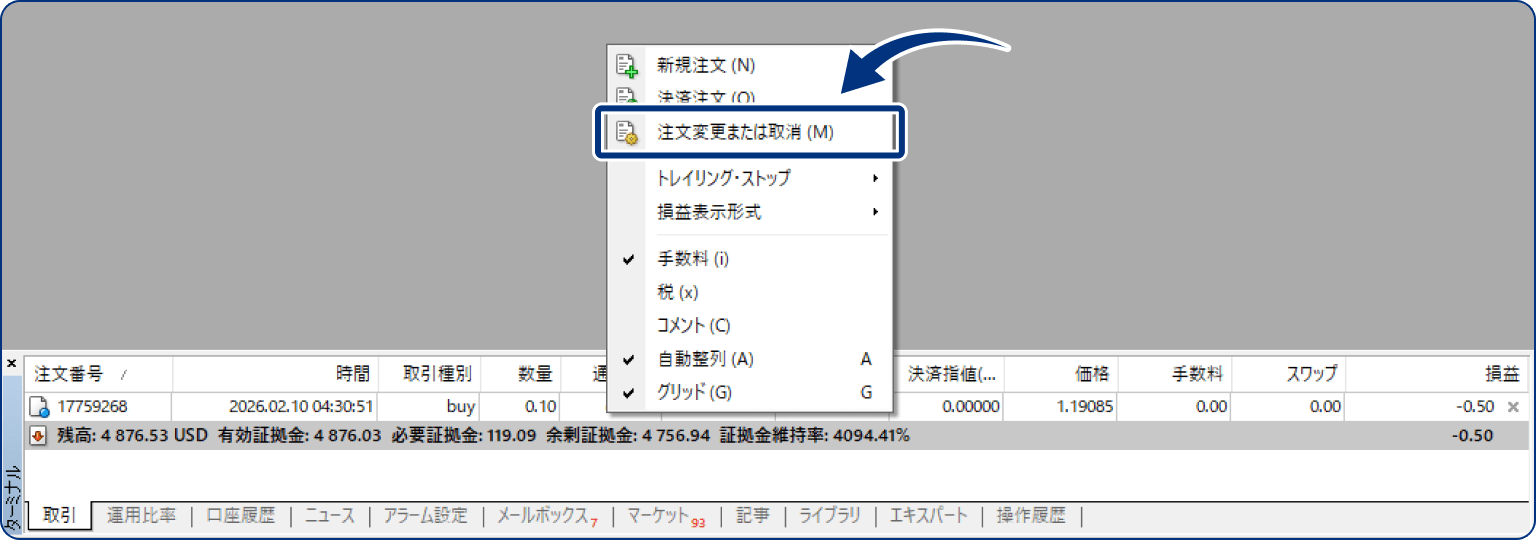Close the order via row X icon

tap(1513, 407)
